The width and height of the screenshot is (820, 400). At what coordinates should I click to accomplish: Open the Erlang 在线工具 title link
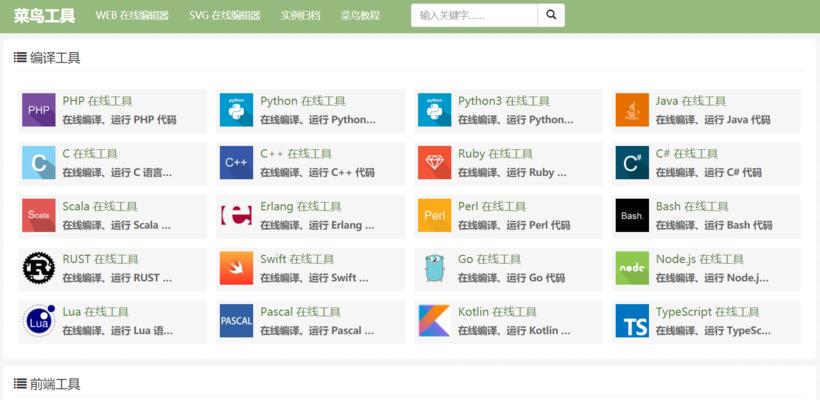coord(301,207)
